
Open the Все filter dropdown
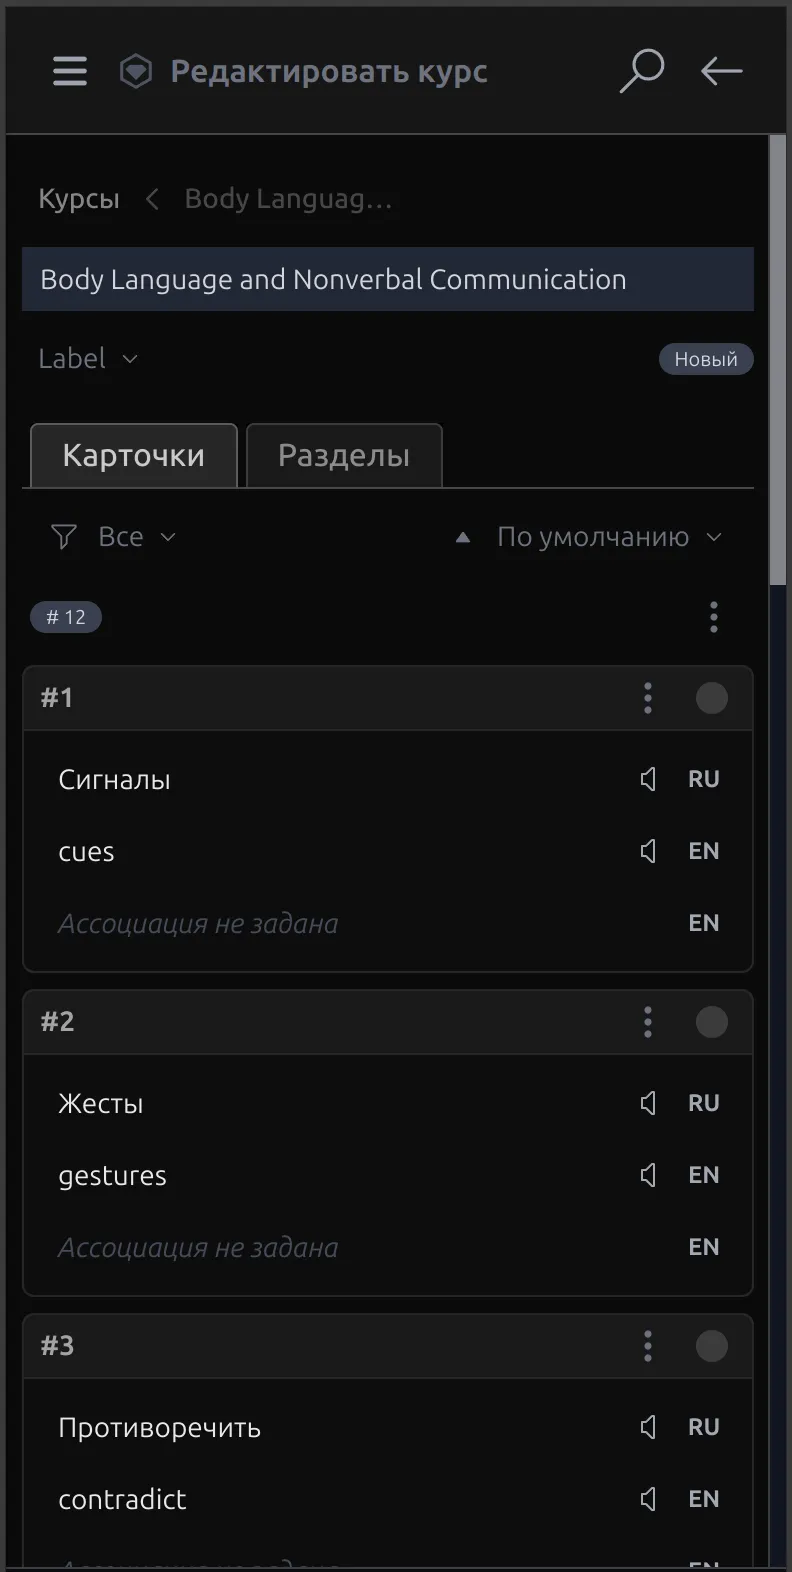[x=113, y=537]
